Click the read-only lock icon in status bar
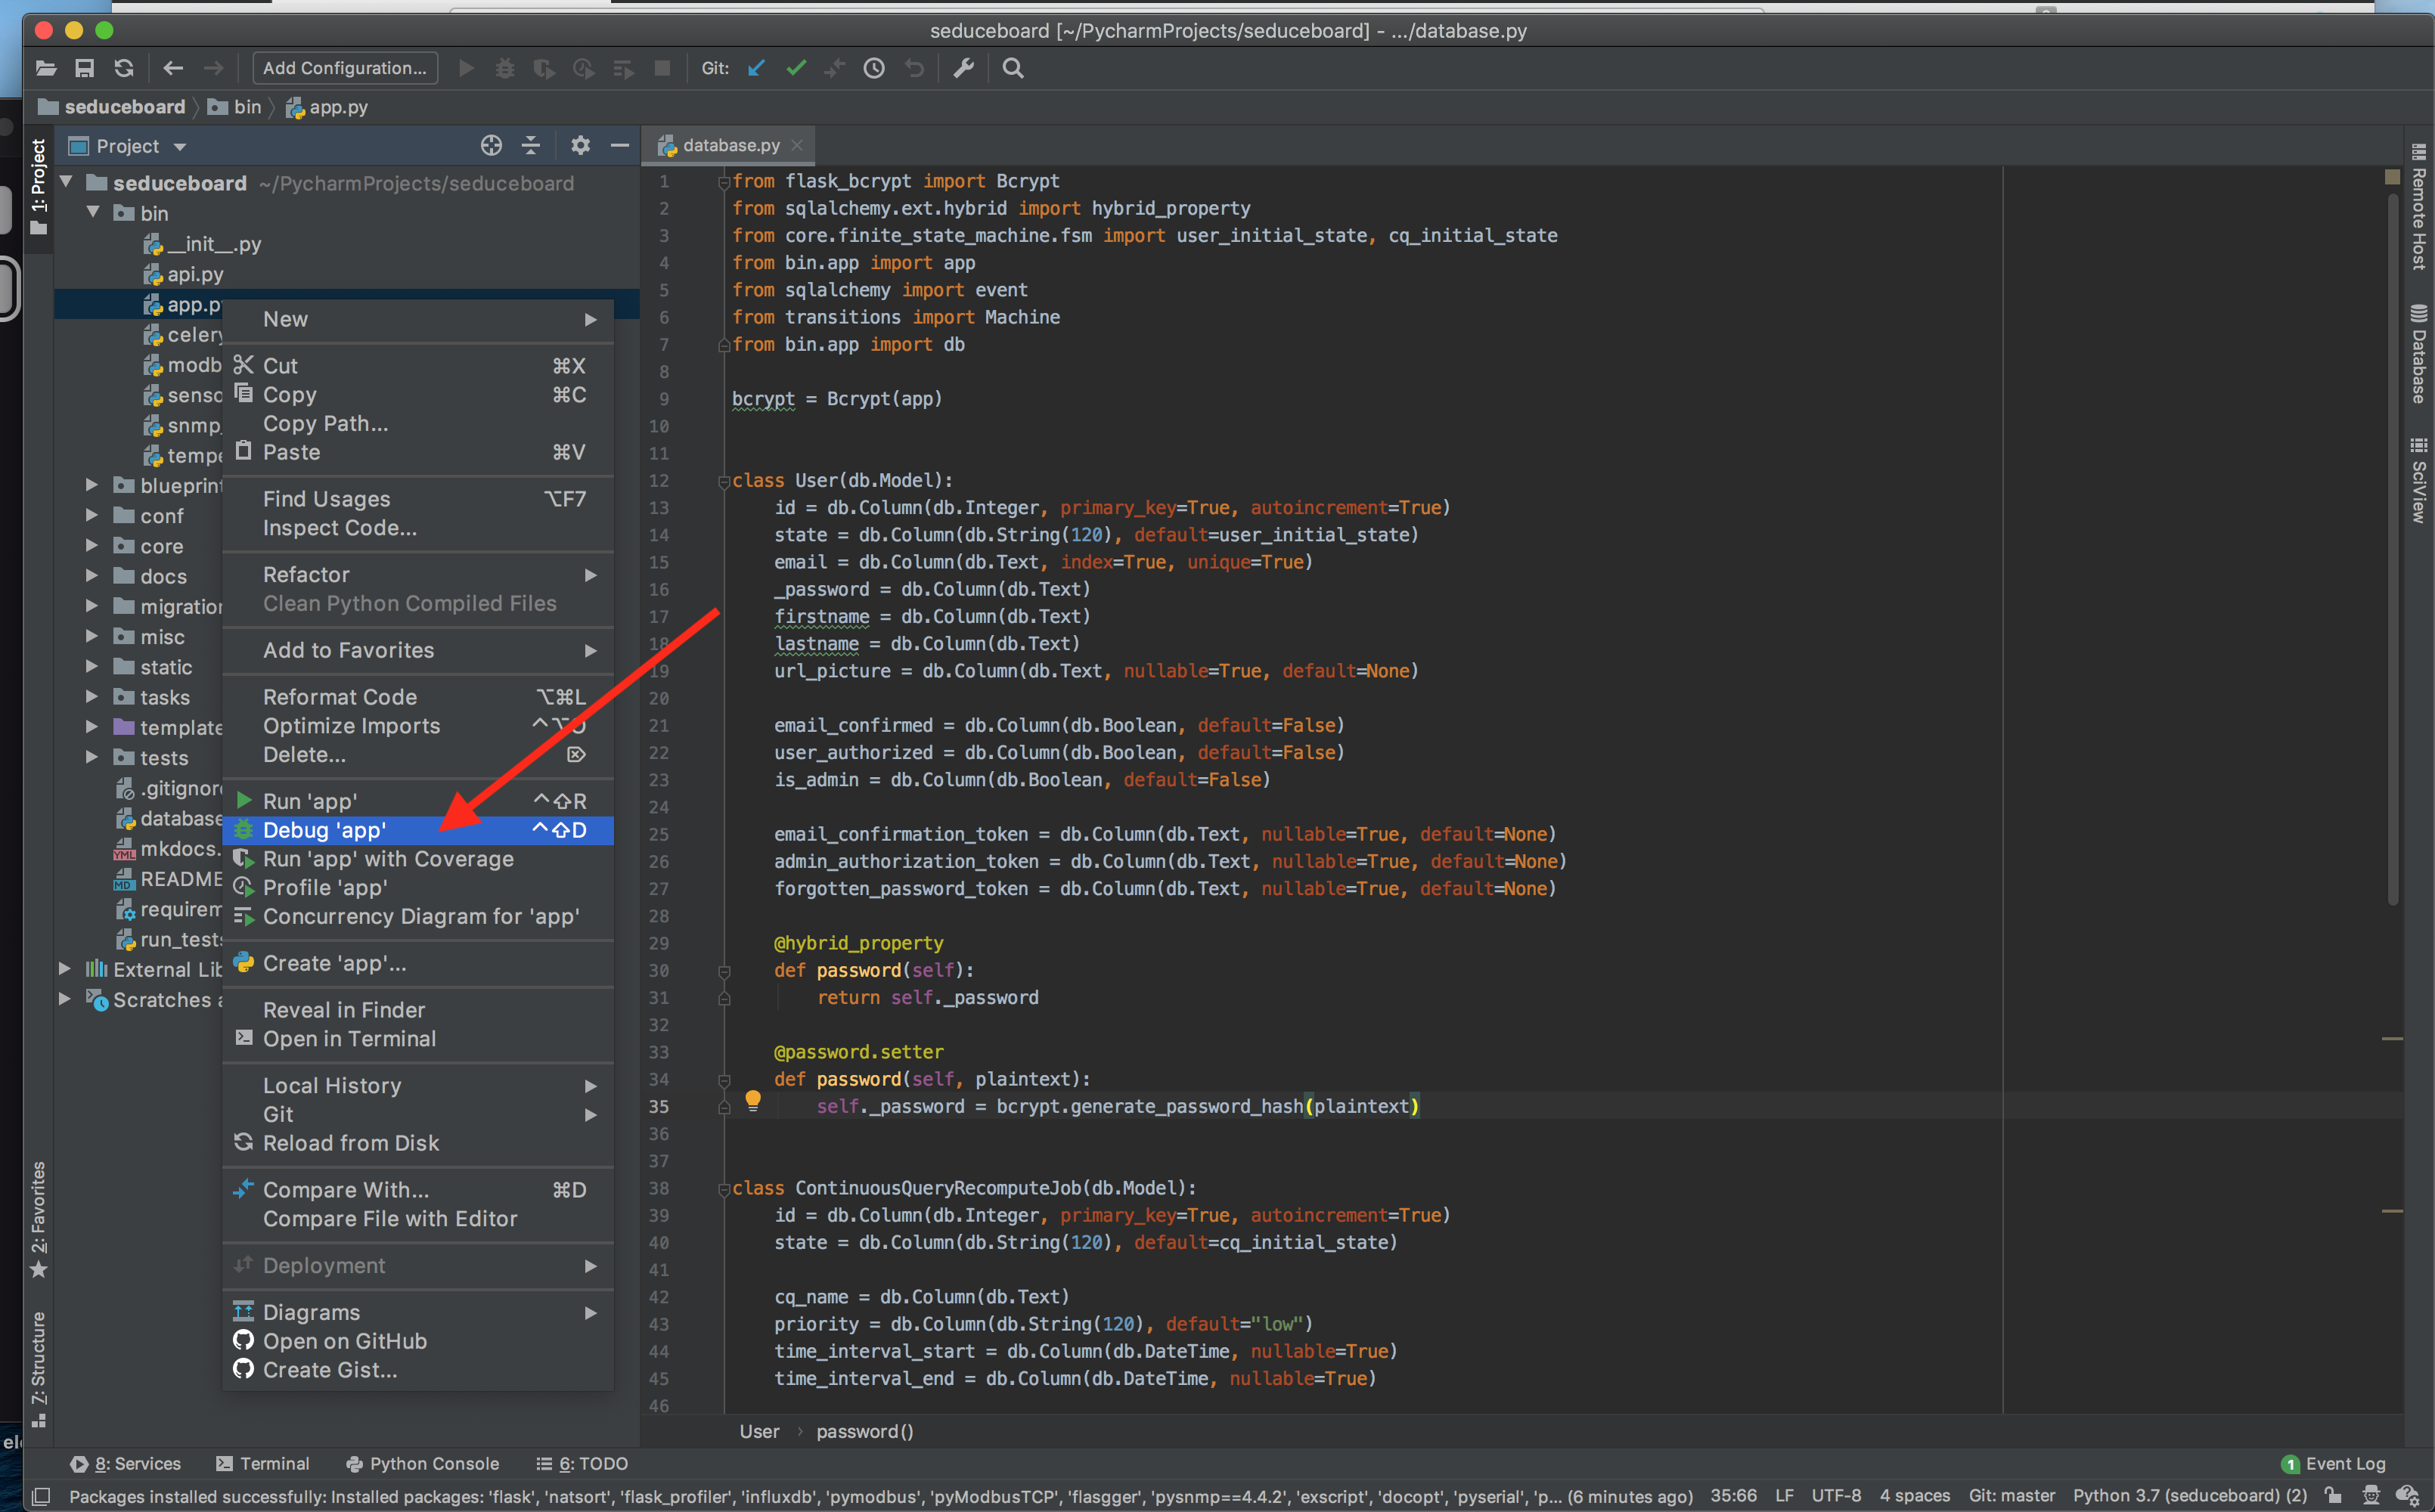2435x1512 pixels. tap(2334, 1496)
